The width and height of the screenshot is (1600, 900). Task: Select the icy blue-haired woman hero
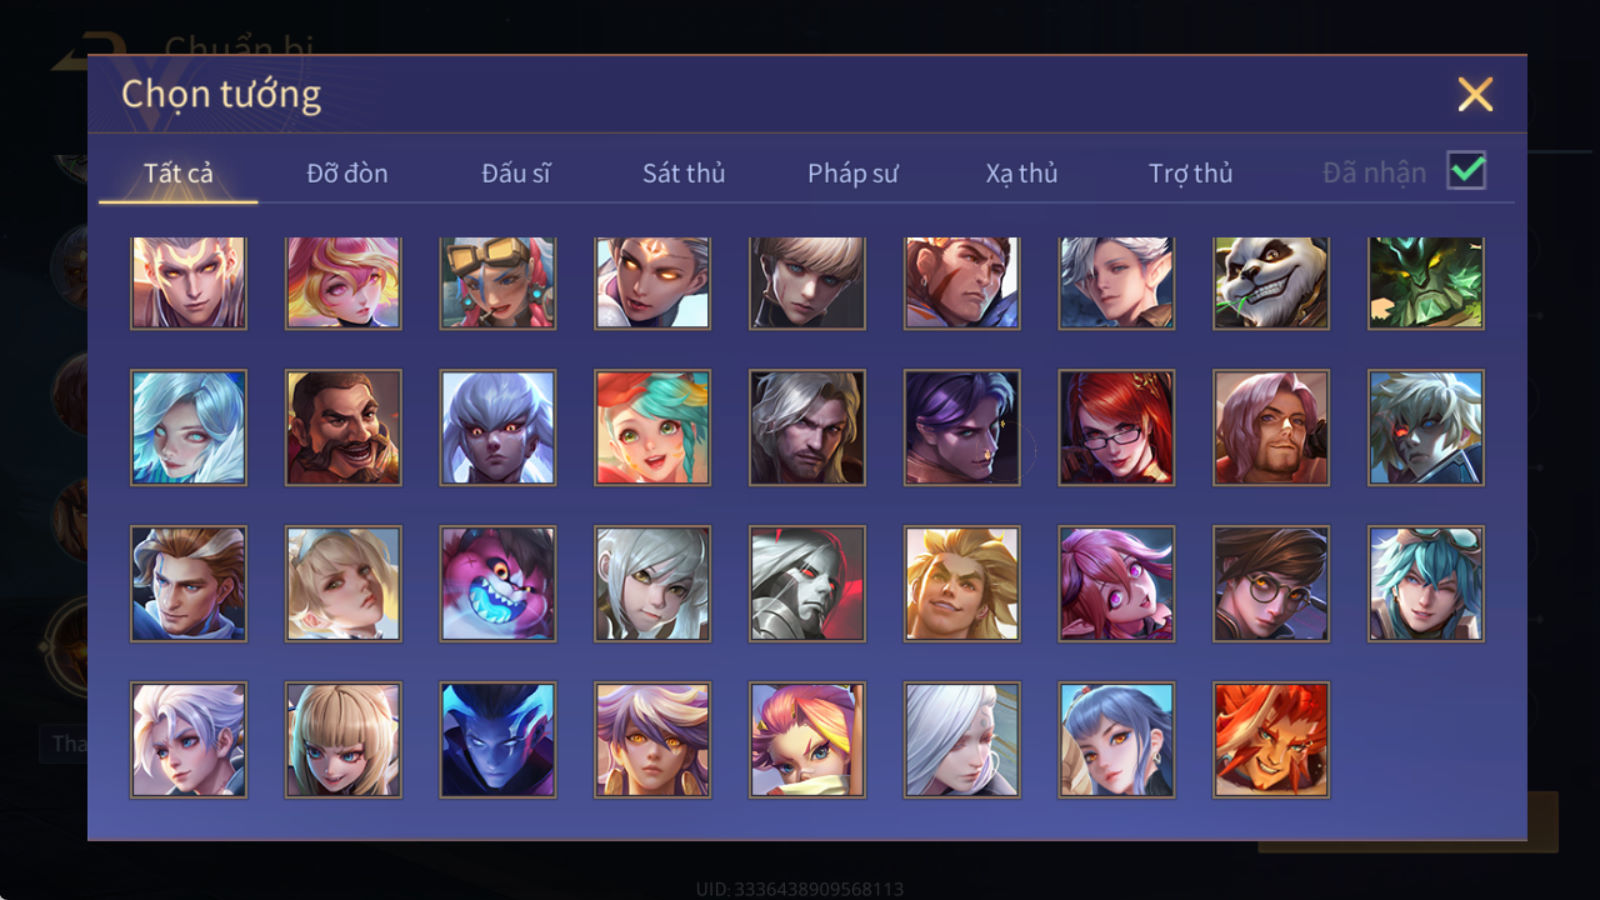188,428
